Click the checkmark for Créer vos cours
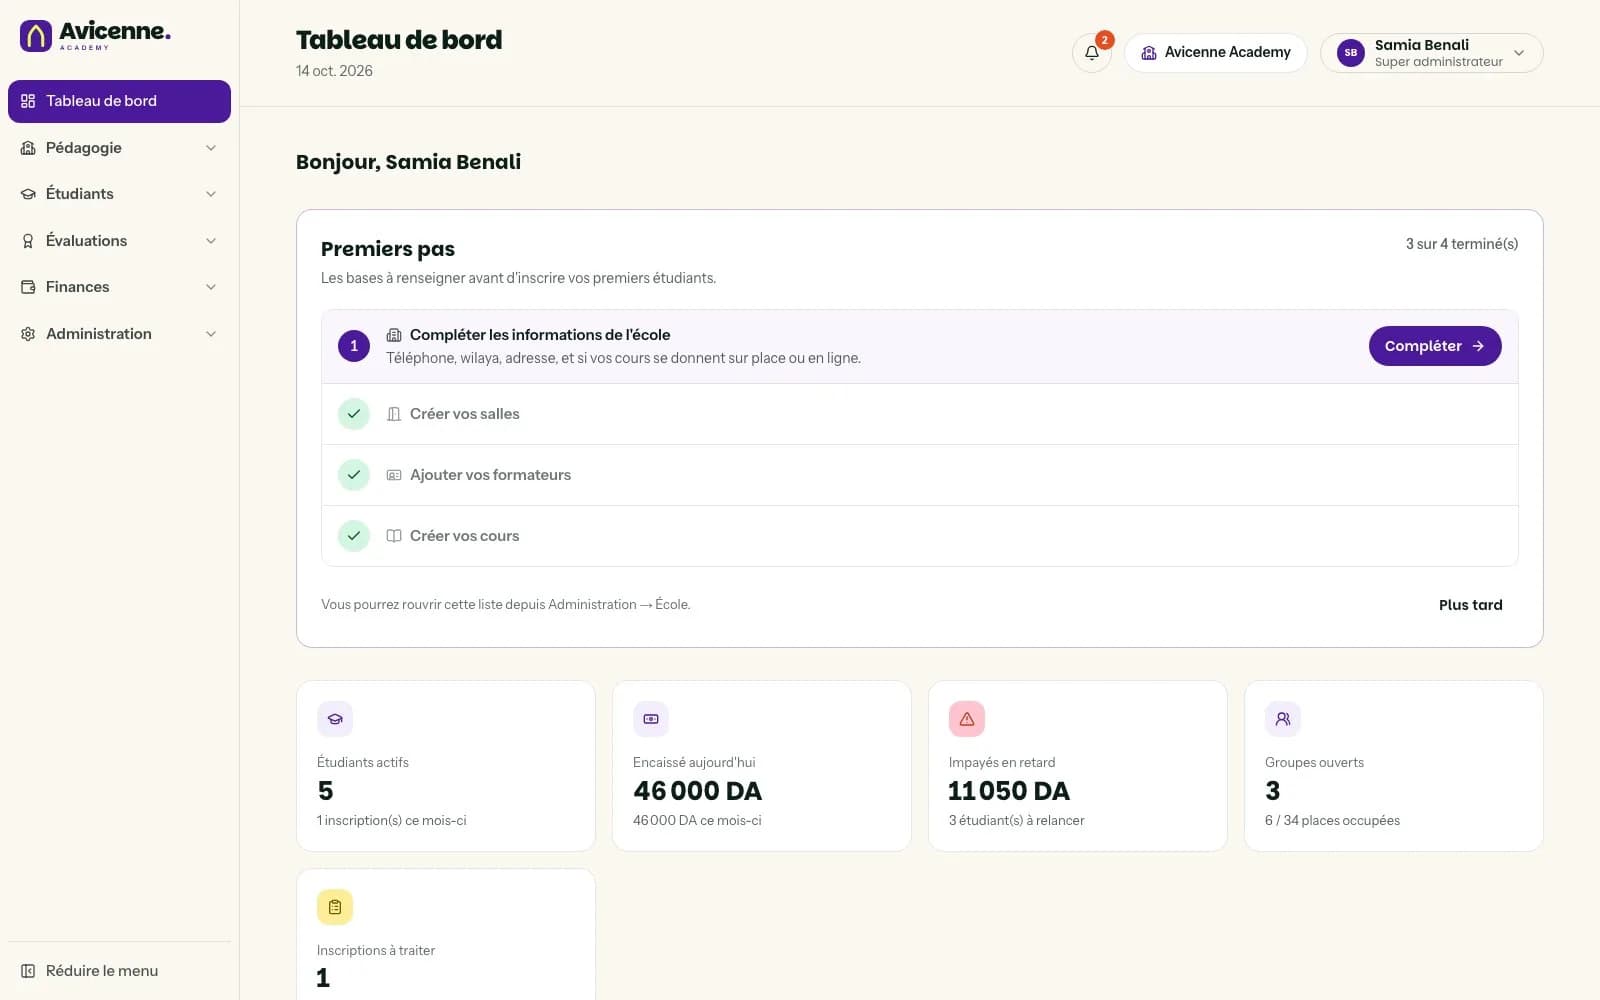This screenshot has height=1000, width=1600. coord(354,536)
